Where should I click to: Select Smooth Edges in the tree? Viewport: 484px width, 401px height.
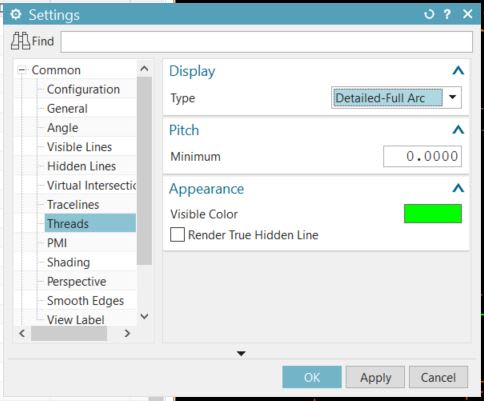(x=85, y=301)
